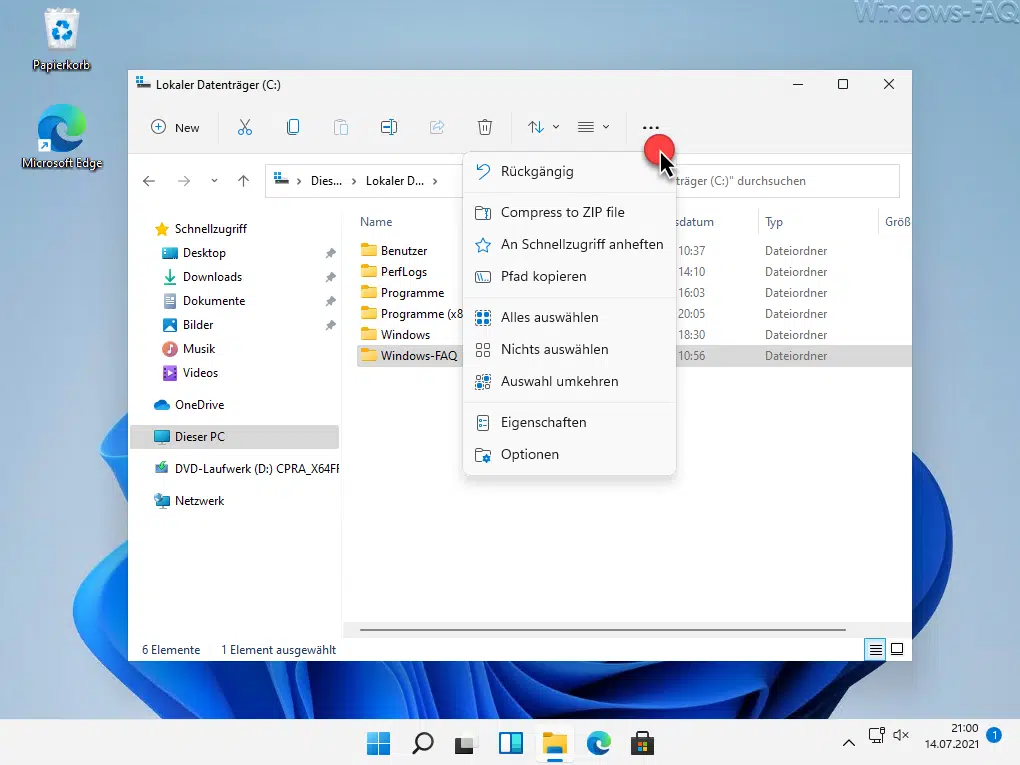The image size is (1020, 765).
Task: Select the Rename icon
Action: [388, 127]
